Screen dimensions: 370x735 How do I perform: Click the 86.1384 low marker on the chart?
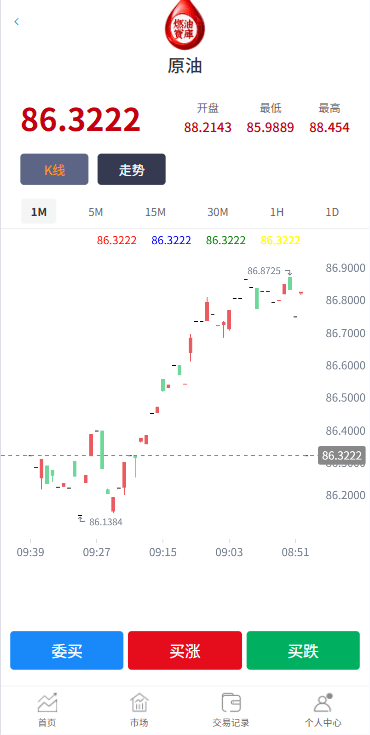[x=106, y=522]
